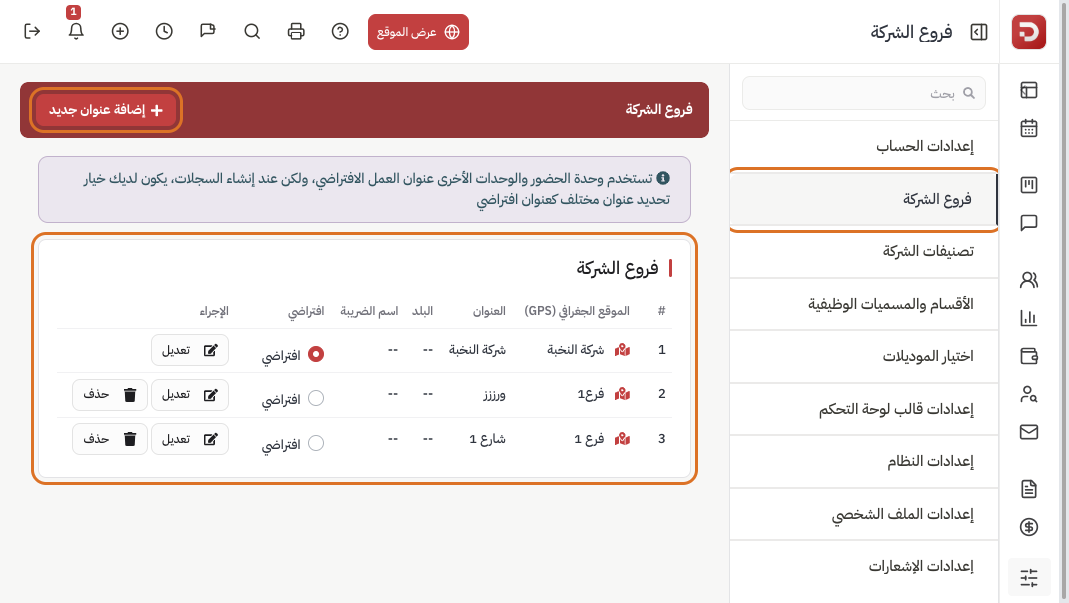Open اختيار الموديلات menu item
This screenshot has width=1069, height=603.
864,356
